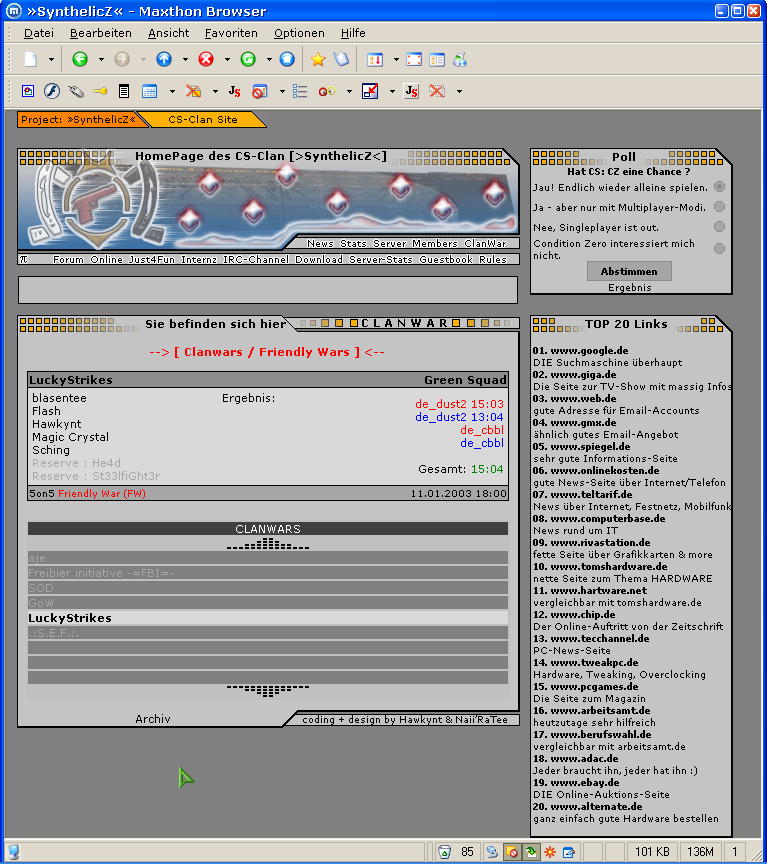
Task: Open dropdown arrow beside the Refresh button
Action: [269, 60]
